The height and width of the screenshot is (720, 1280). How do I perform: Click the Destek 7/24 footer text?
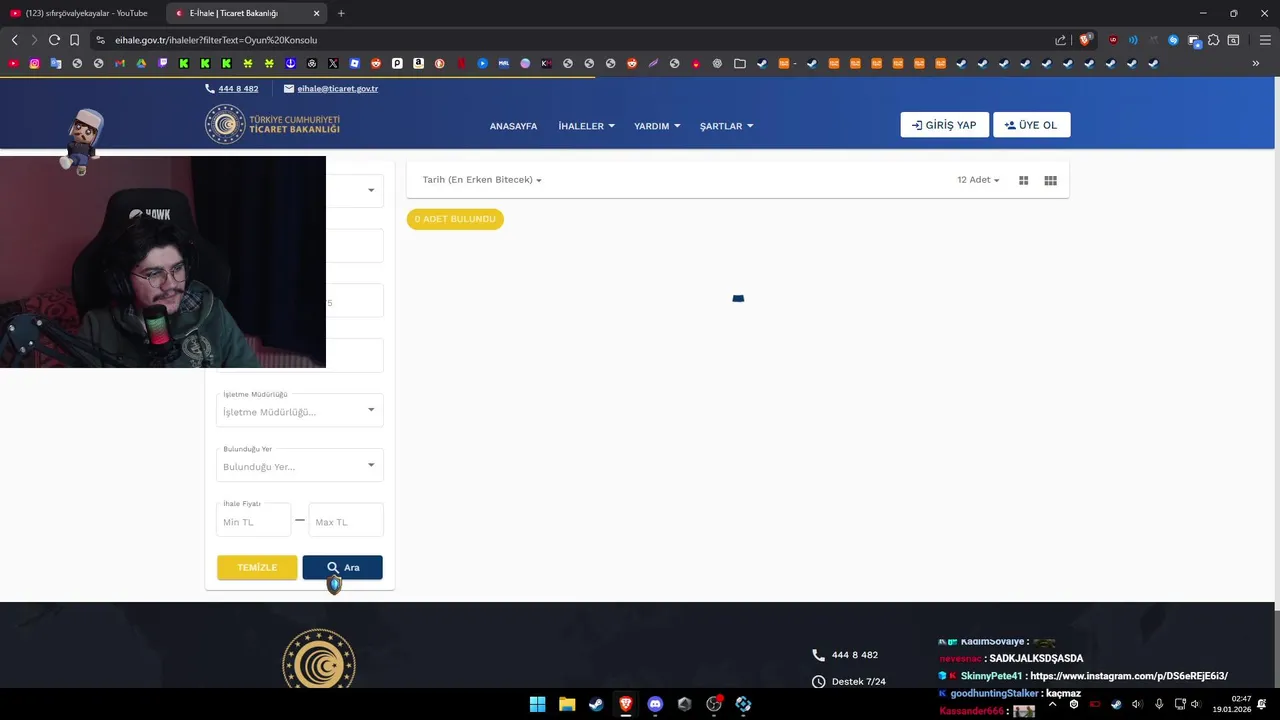859,682
